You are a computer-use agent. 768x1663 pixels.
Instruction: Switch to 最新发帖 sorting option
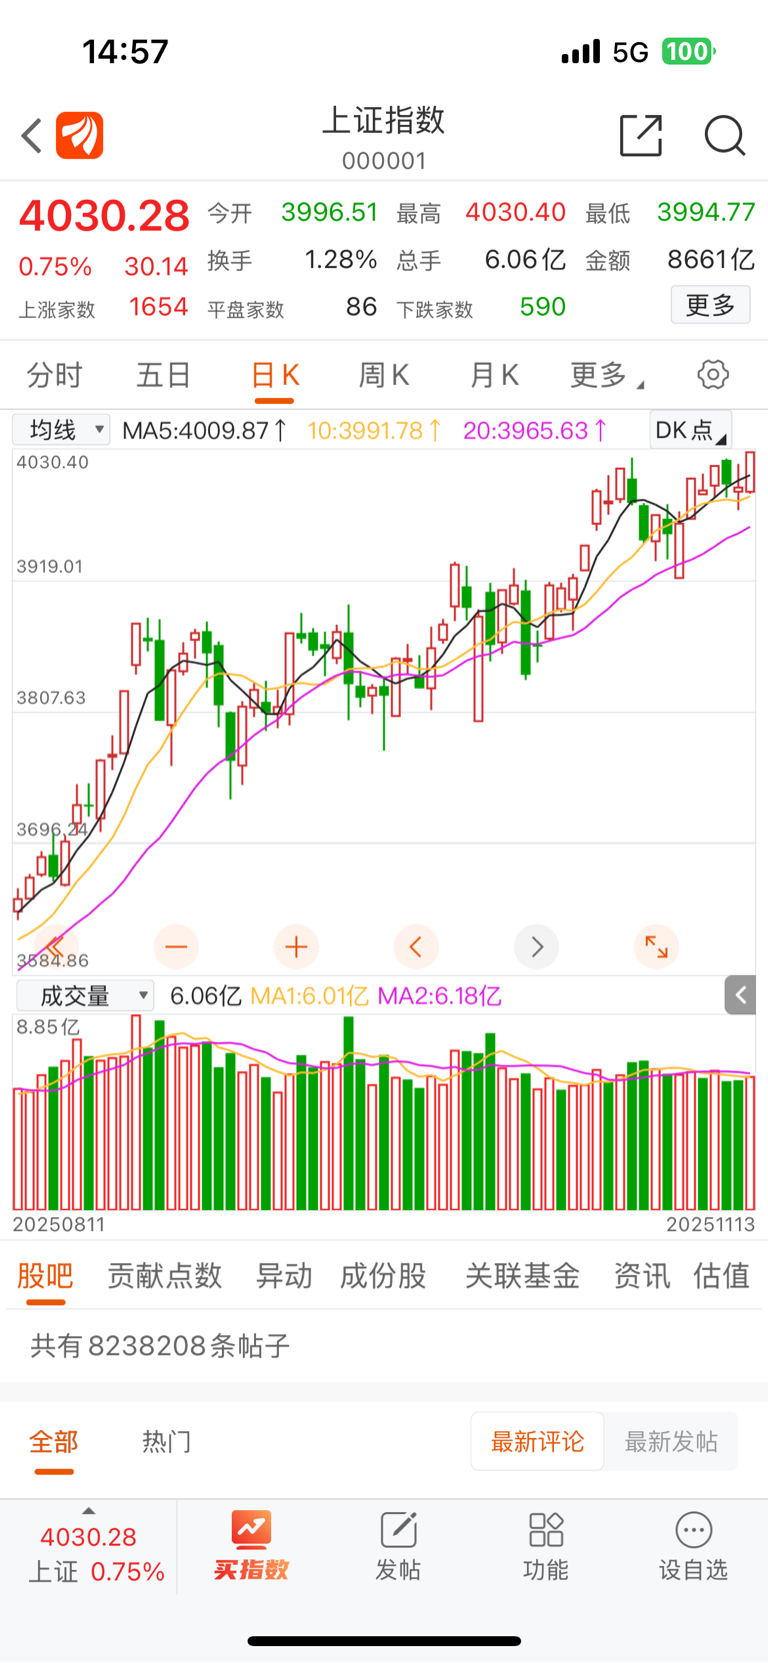click(671, 1441)
